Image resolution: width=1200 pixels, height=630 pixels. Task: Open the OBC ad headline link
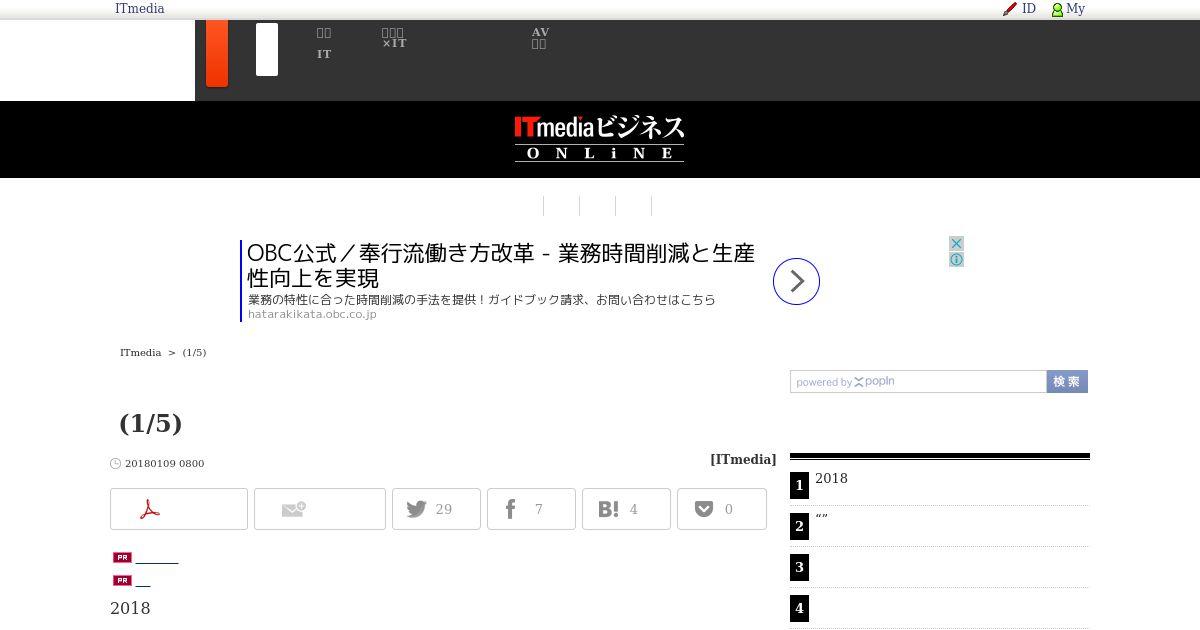500,265
